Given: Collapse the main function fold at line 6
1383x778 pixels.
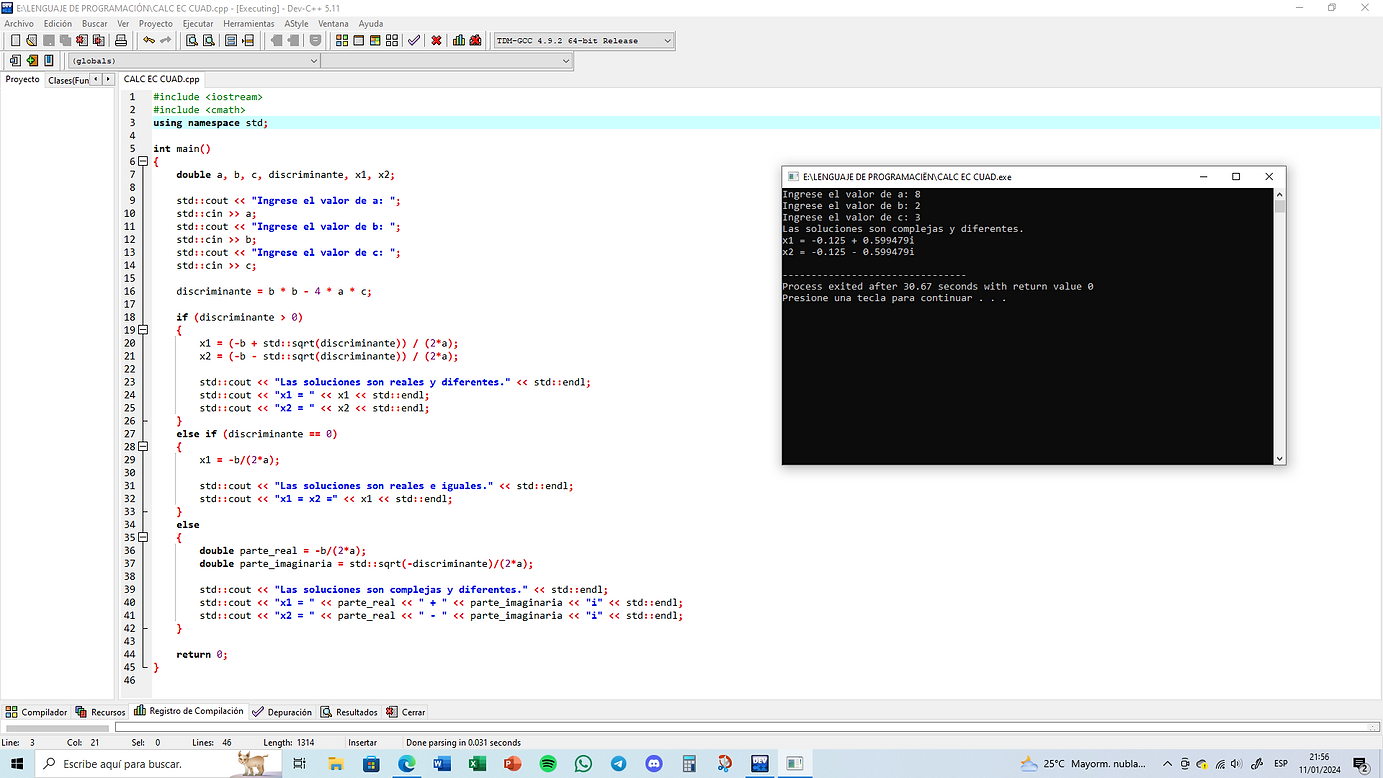Looking at the screenshot, I should [x=142, y=161].
